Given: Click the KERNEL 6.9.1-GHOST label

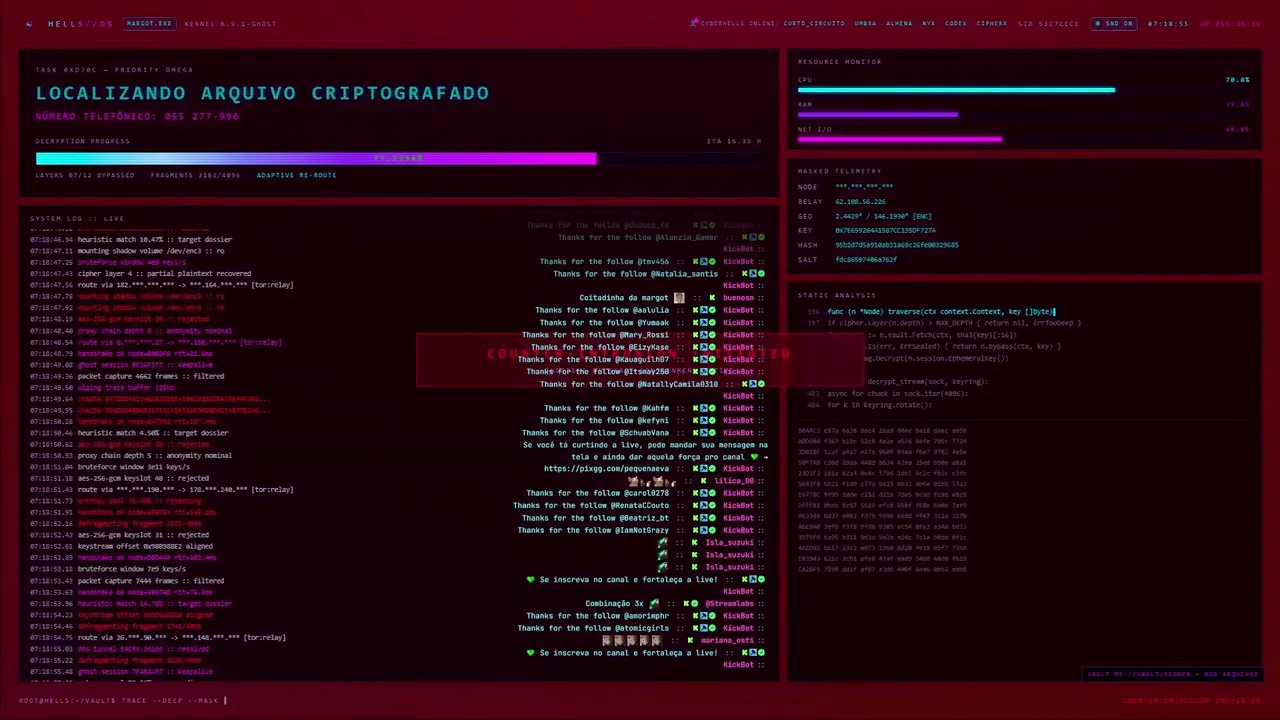Looking at the screenshot, I should click(230, 23).
